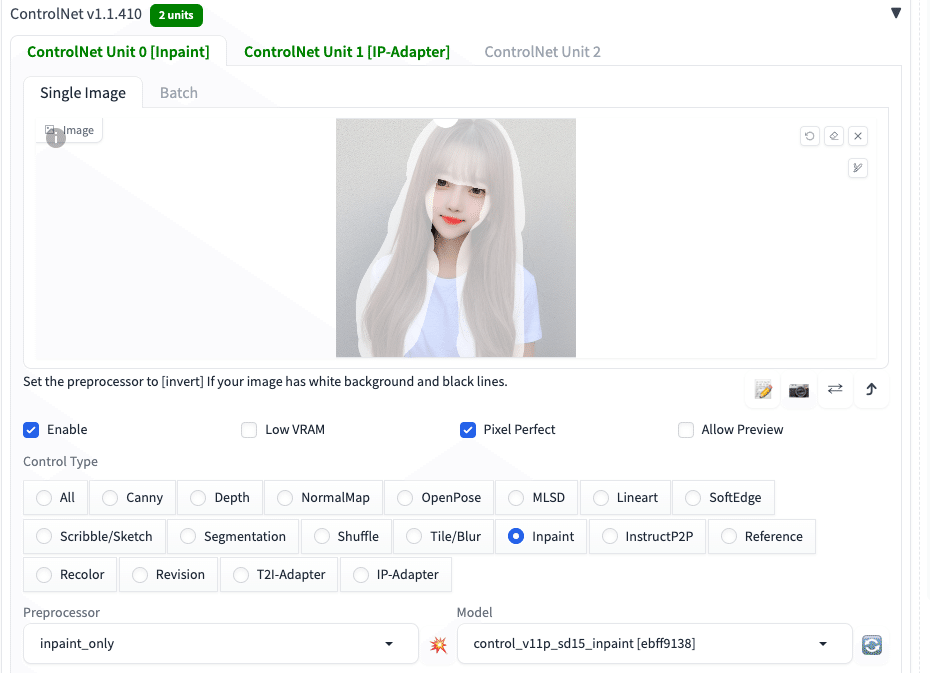Select Scribble/Sketch control type
This screenshot has height=673, width=930.
pyautogui.click(x=94, y=537)
